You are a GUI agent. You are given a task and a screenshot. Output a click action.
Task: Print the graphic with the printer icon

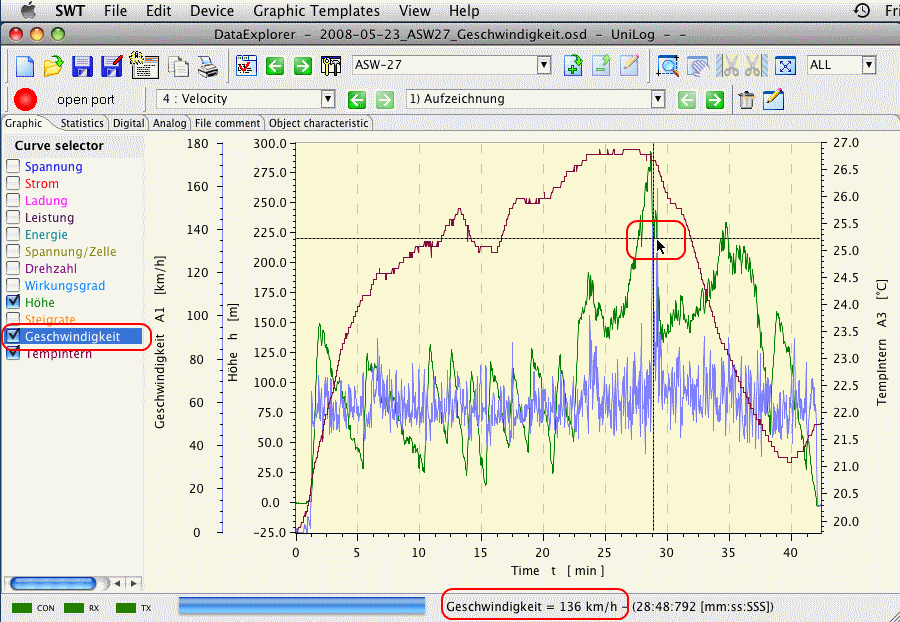(208, 67)
